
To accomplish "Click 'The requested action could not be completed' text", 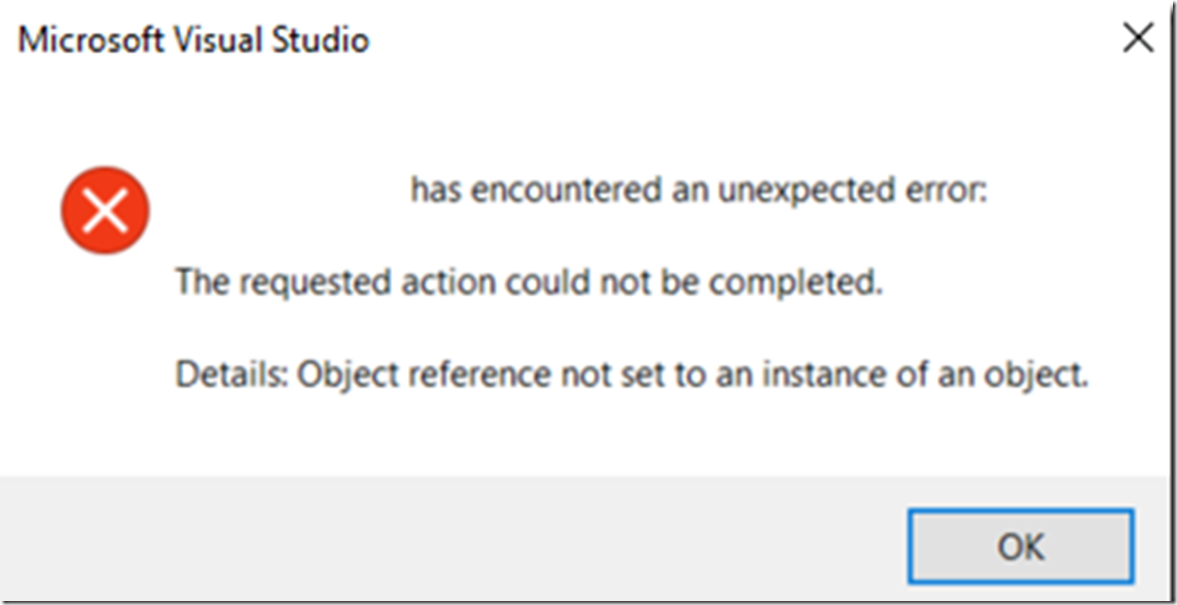I will [529, 283].
